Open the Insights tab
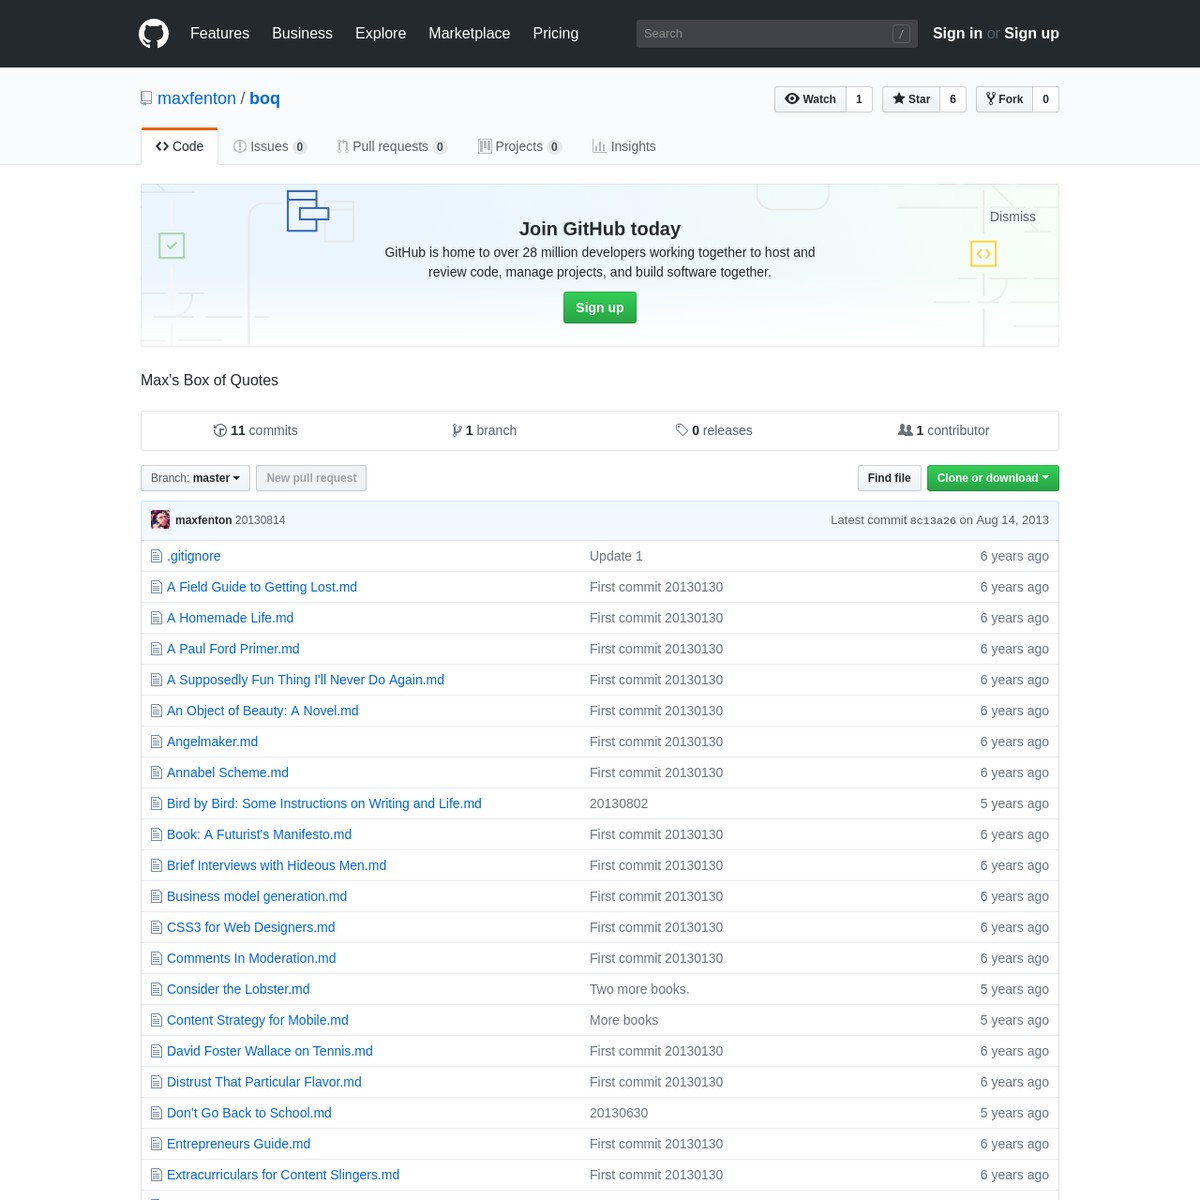 (624, 146)
